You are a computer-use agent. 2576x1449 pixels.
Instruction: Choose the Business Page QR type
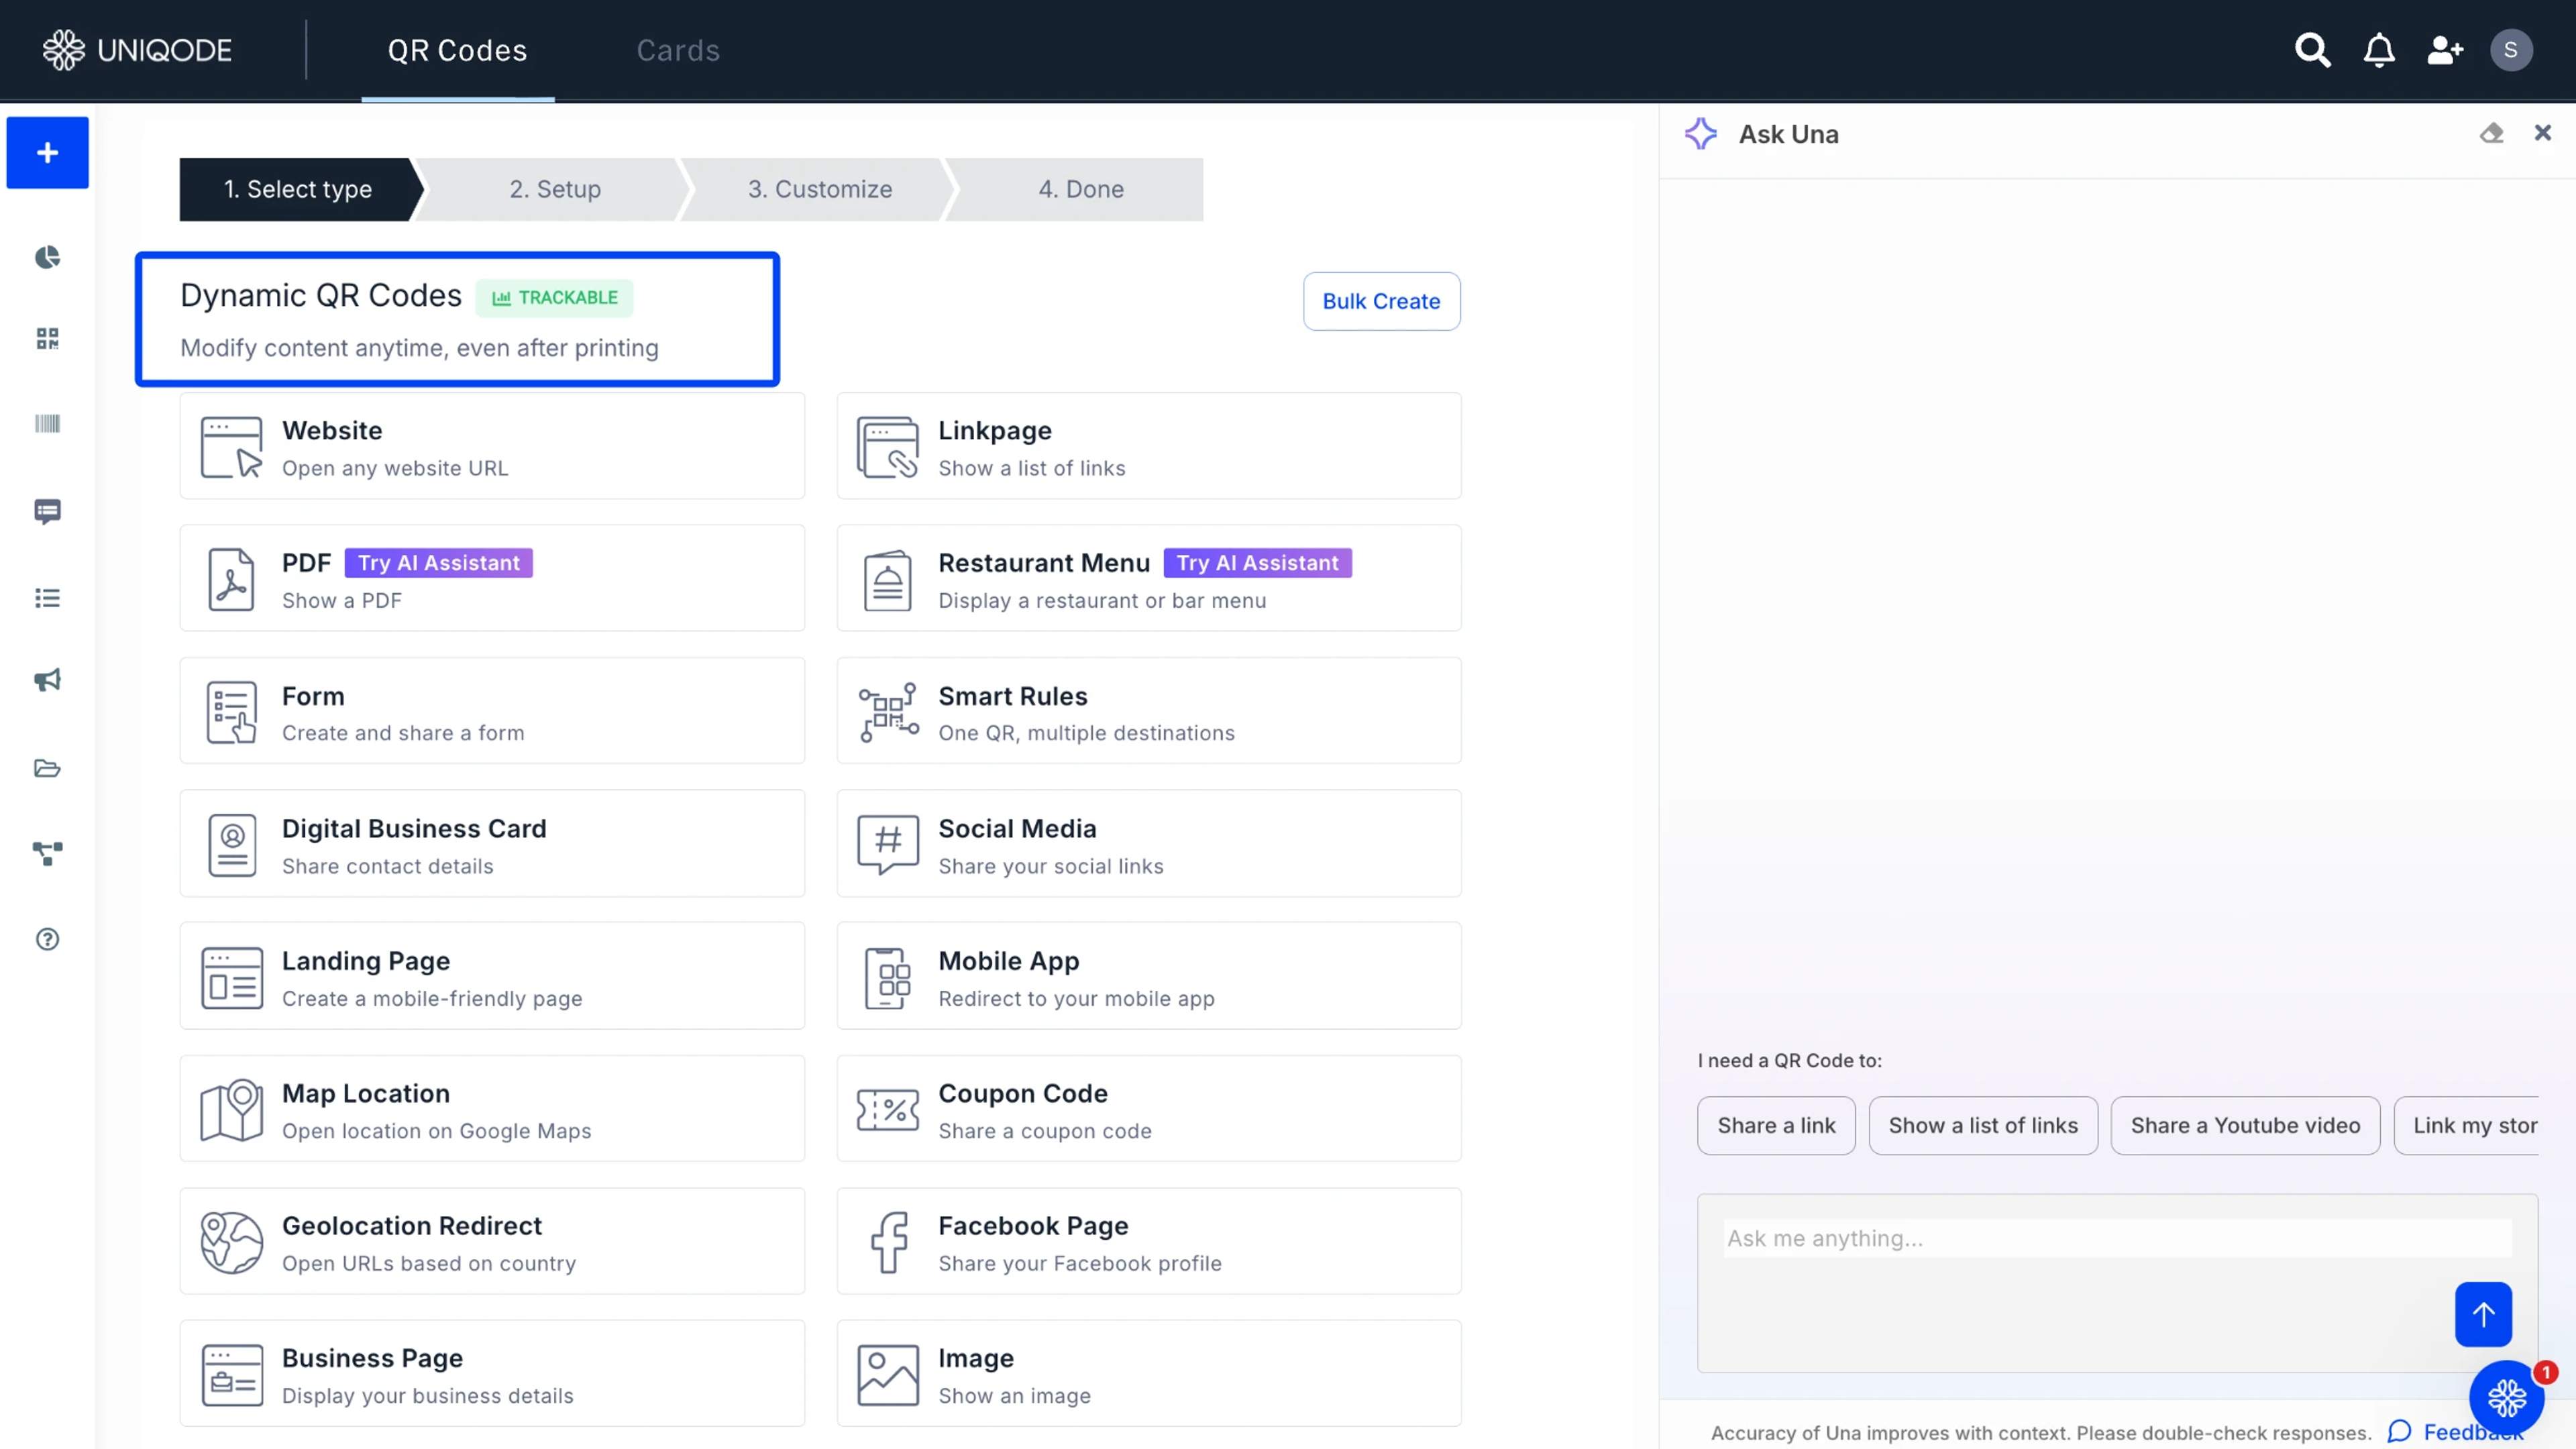[x=492, y=1374]
